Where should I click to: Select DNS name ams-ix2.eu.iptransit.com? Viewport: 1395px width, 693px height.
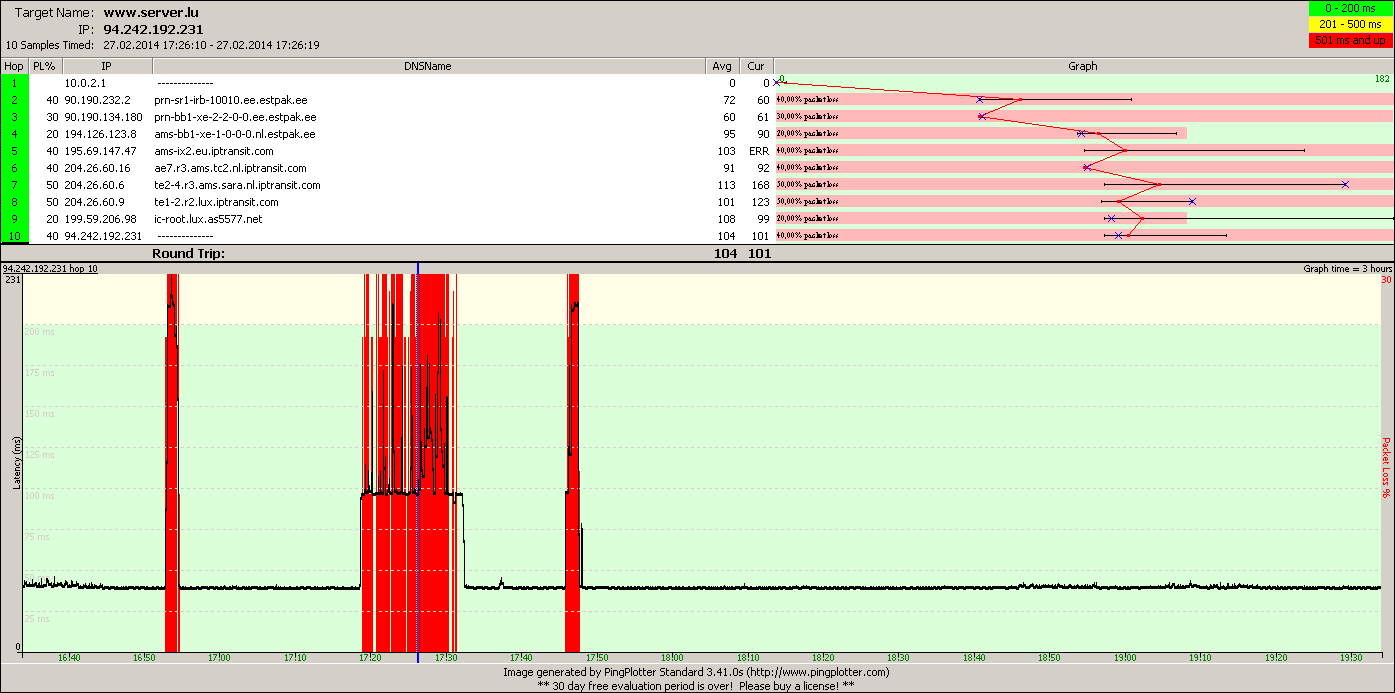point(214,151)
